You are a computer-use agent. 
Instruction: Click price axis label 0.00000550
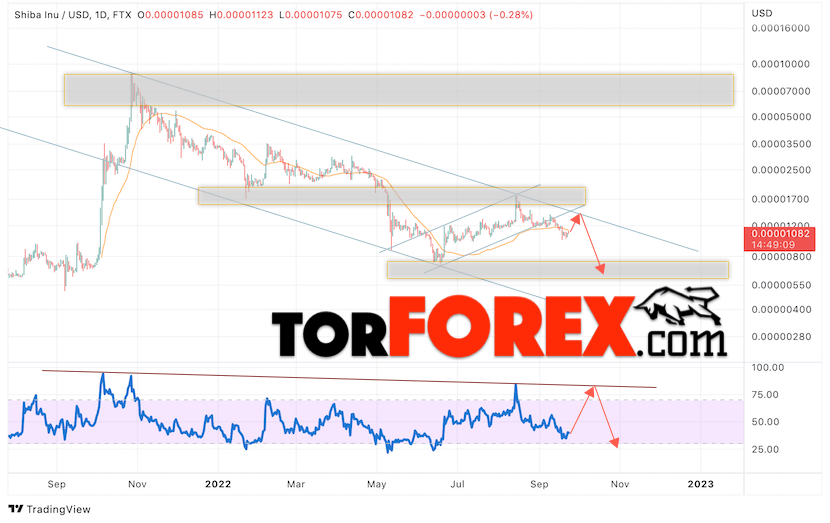[x=781, y=285]
